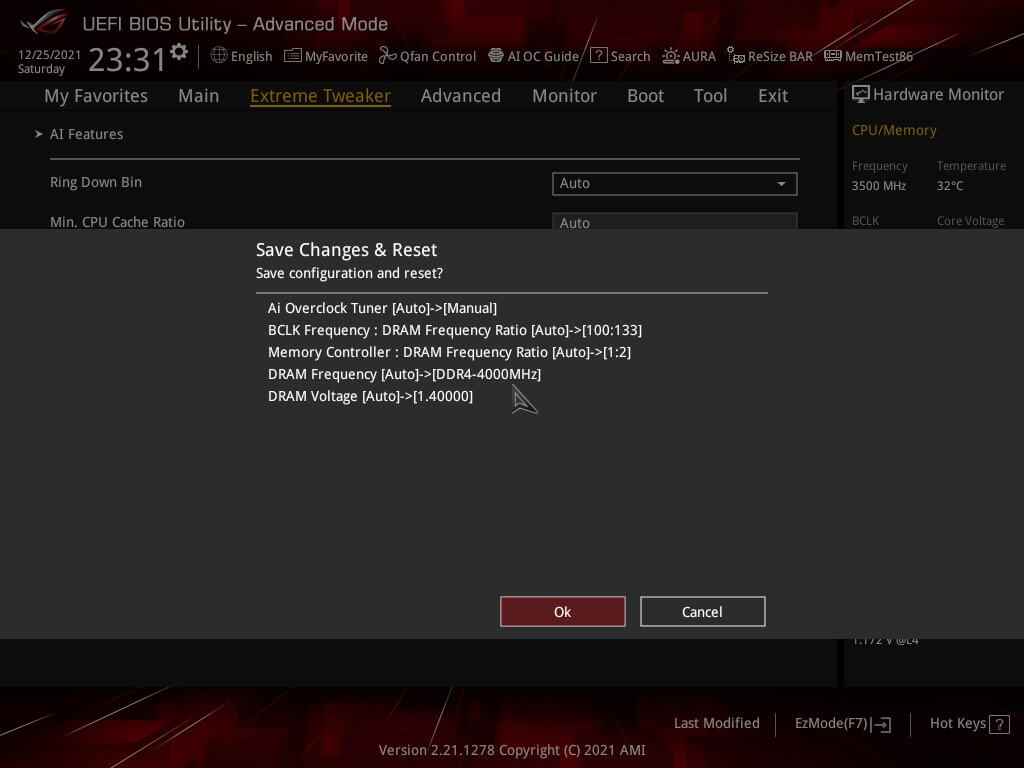
Task: Go to the Monitor tab
Action: pyautogui.click(x=564, y=96)
